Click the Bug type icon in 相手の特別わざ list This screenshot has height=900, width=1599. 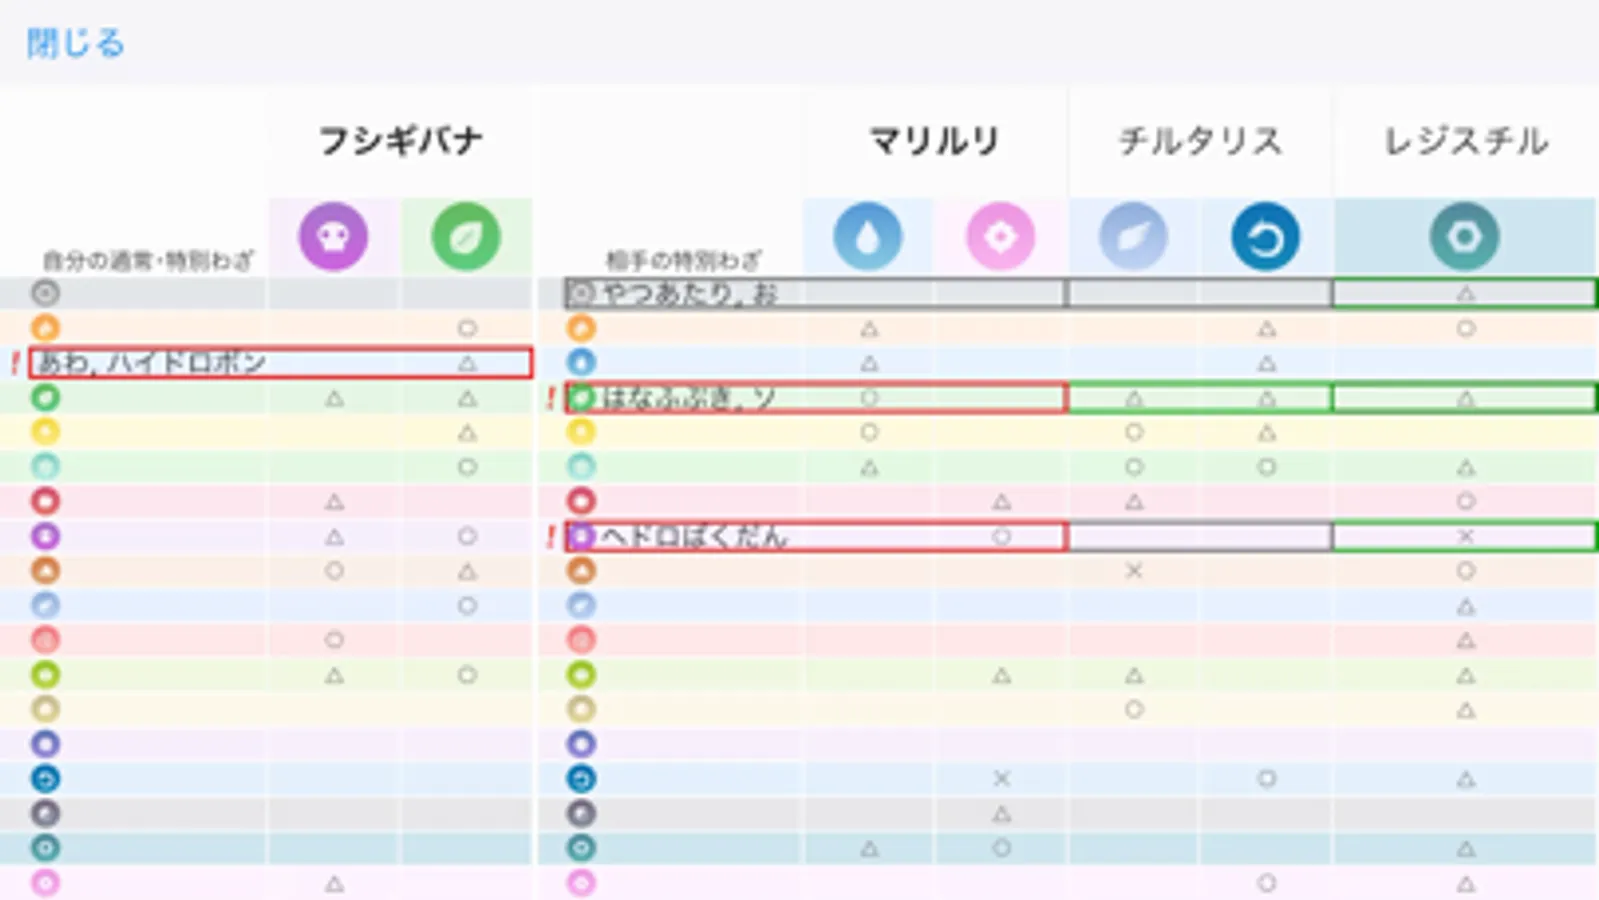tap(581, 674)
